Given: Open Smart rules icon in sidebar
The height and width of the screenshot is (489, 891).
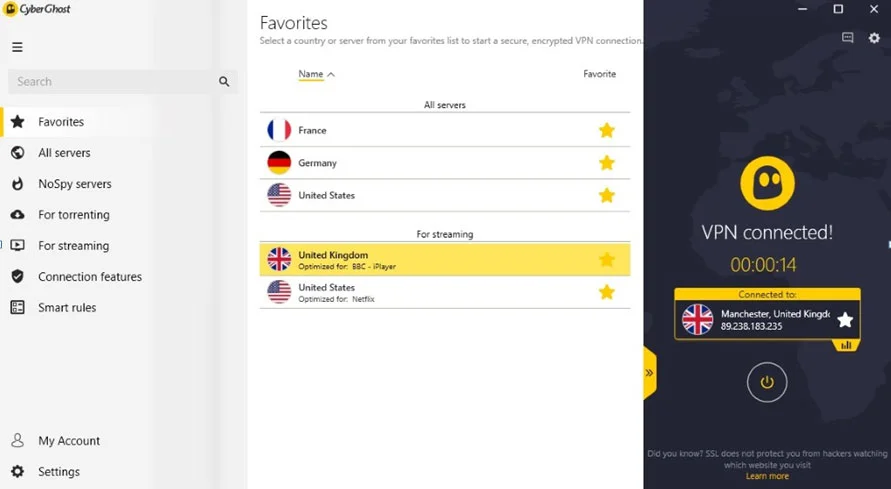Looking at the screenshot, I should click(18, 307).
